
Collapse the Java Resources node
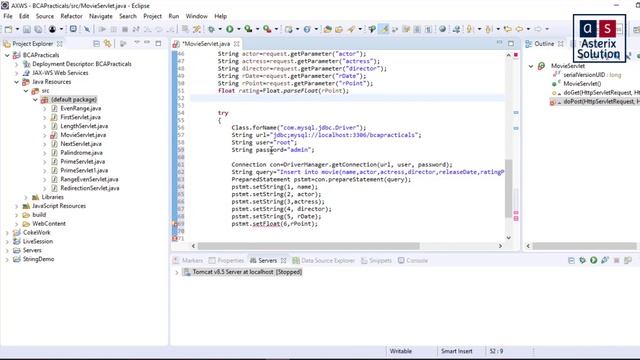click(x=16, y=82)
